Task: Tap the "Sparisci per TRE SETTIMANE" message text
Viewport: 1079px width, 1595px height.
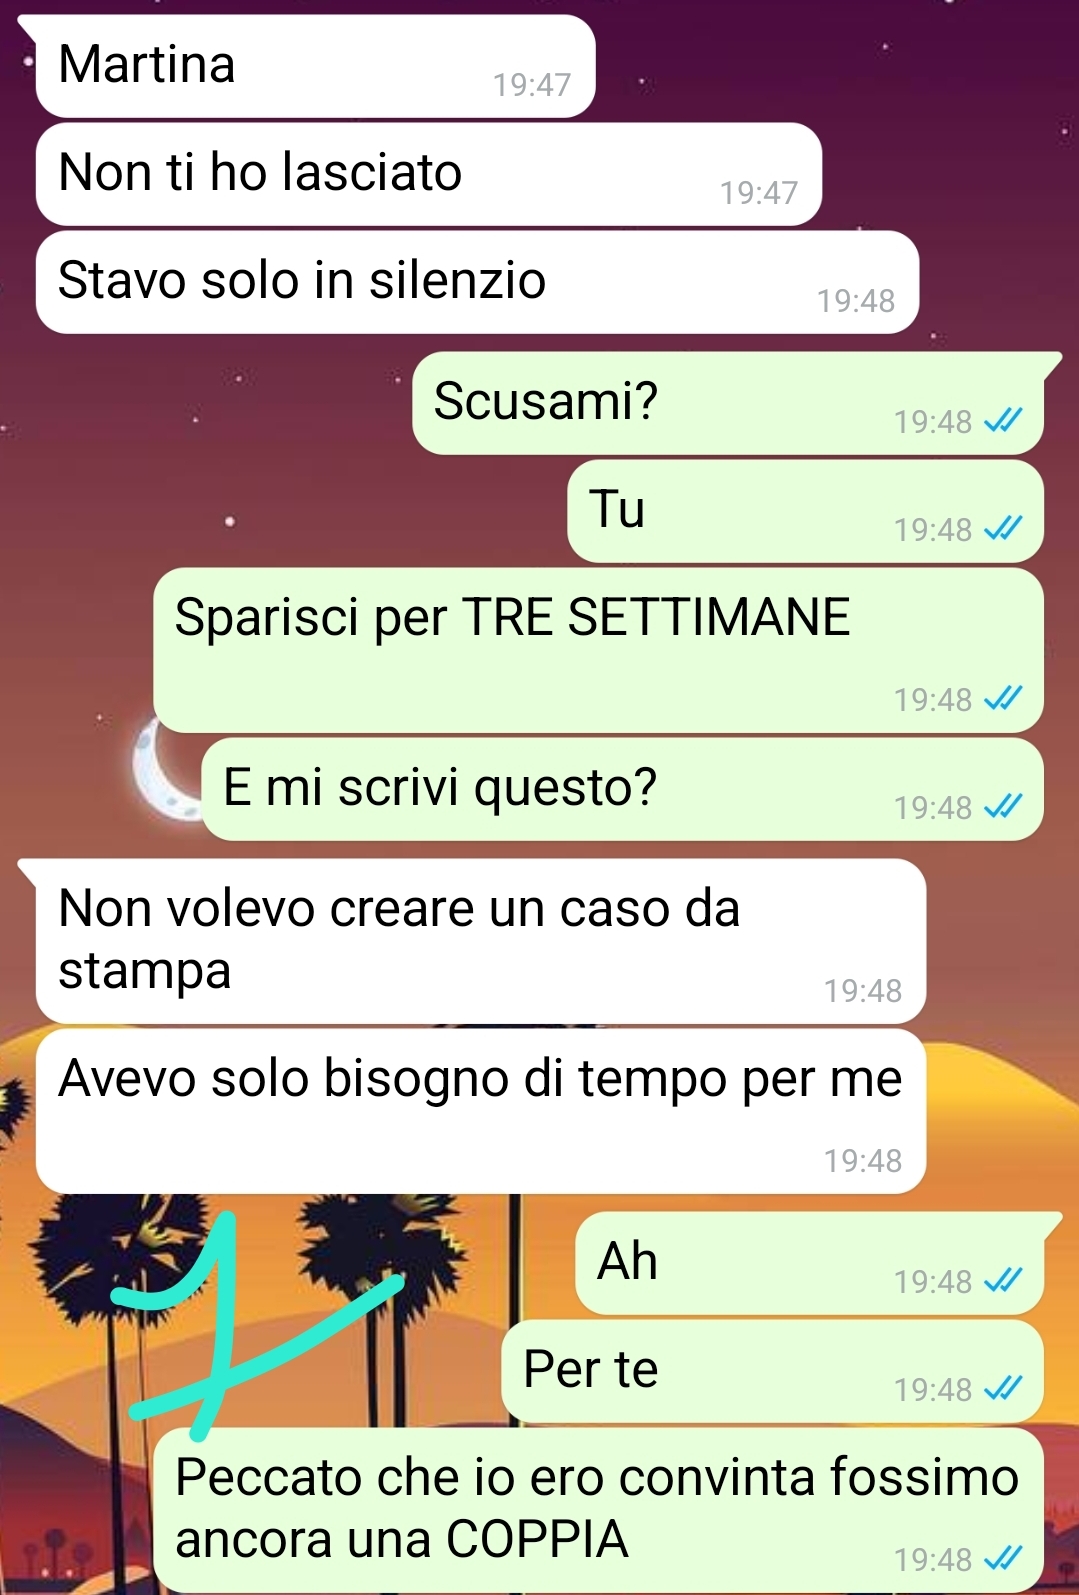Action: point(512,617)
